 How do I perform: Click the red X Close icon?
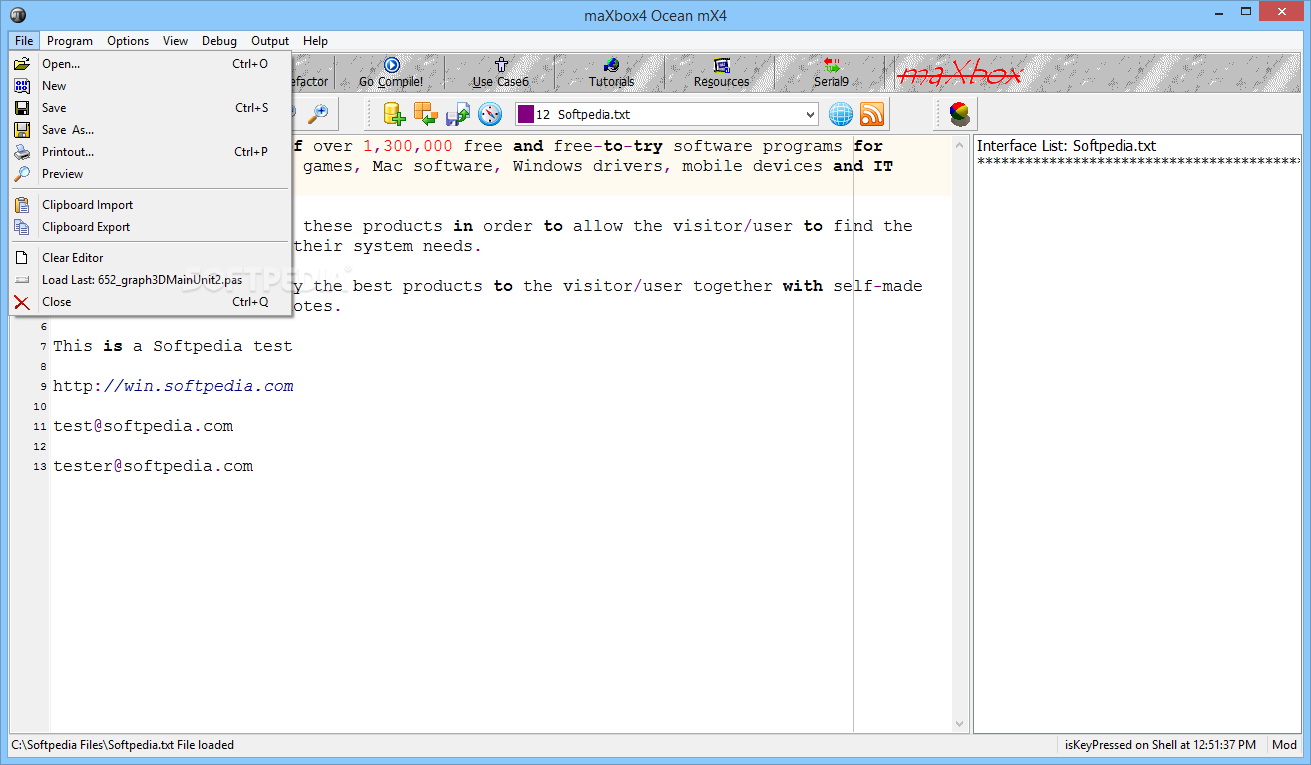pos(22,302)
